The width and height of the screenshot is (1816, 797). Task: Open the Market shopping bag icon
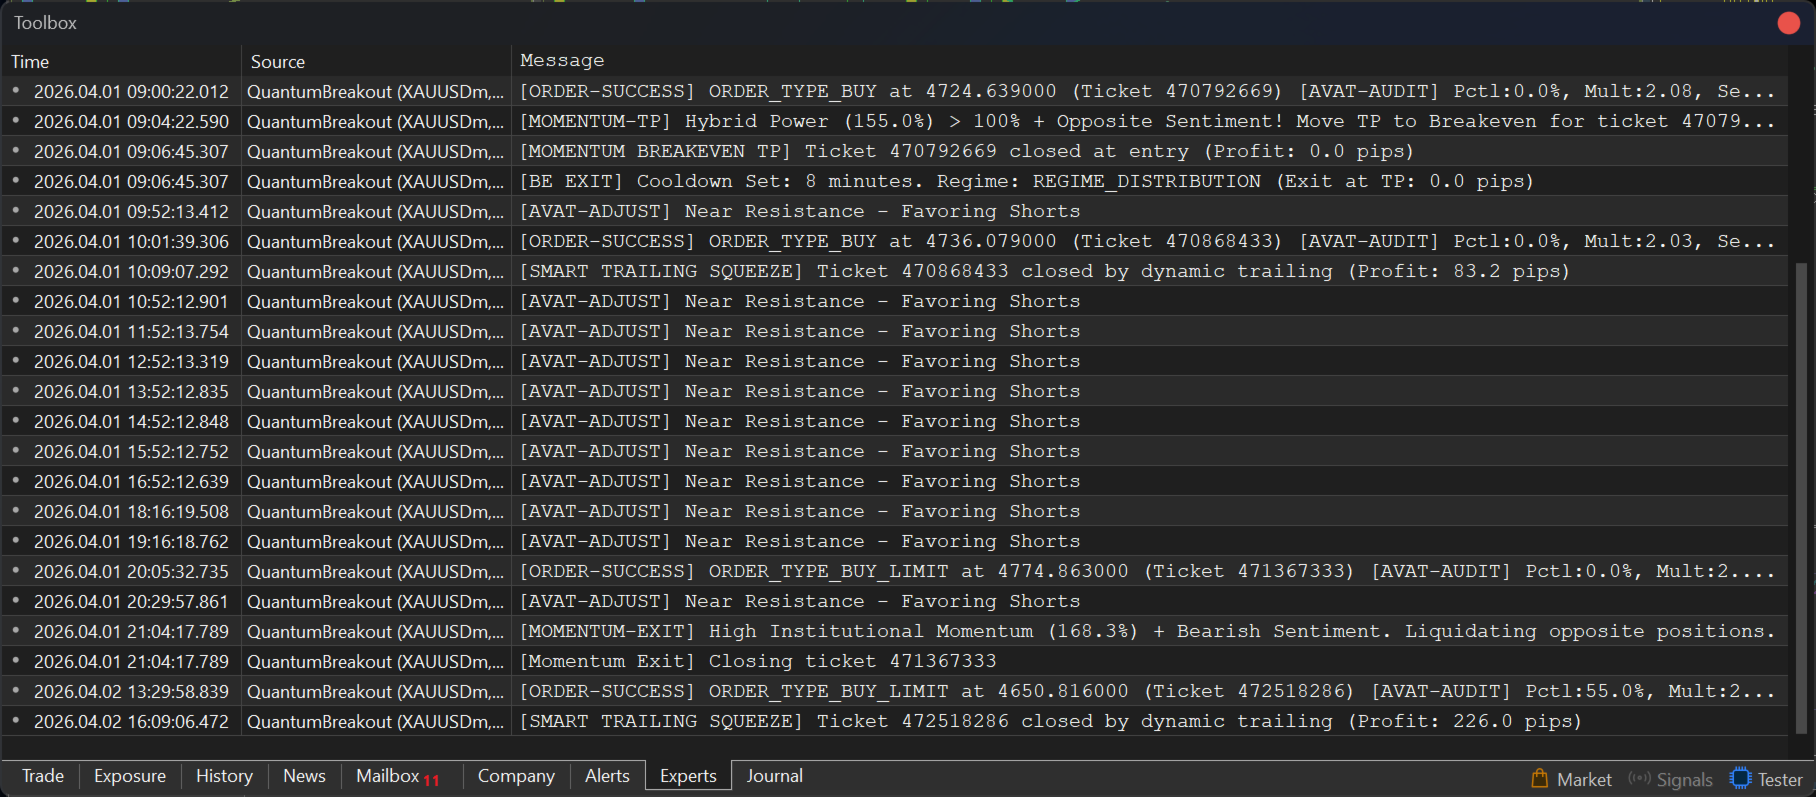pyautogui.click(x=1540, y=778)
